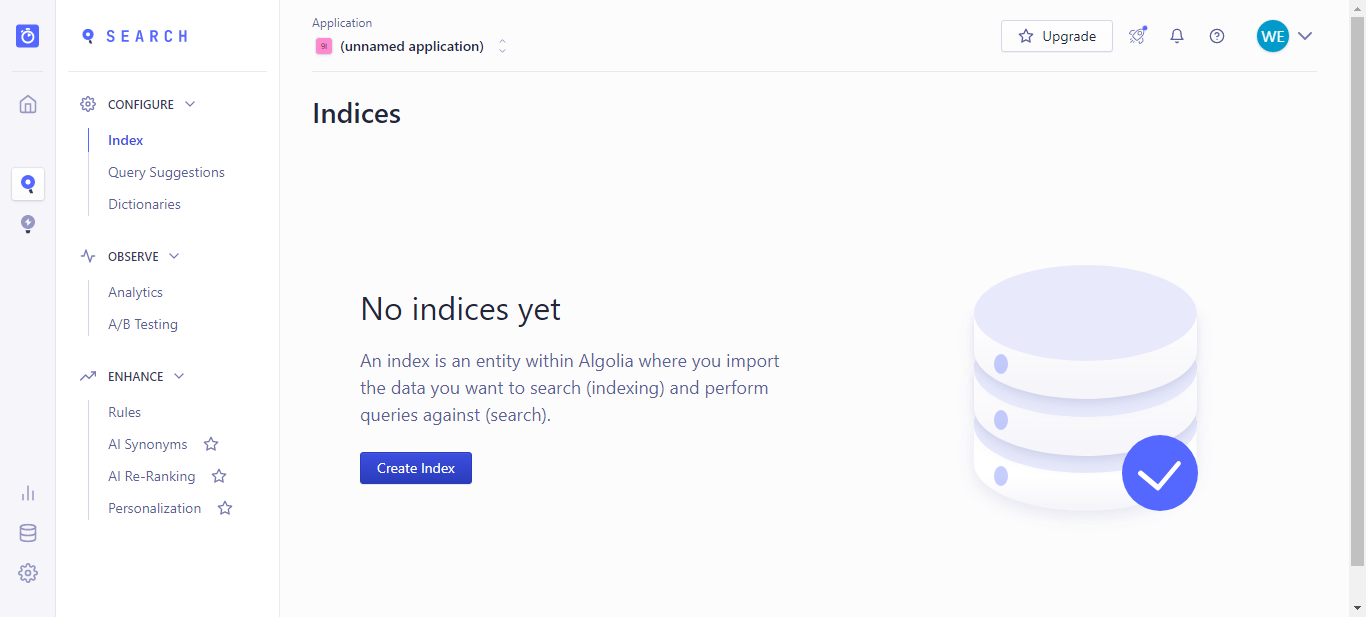This screenshot has width=1366, height=617.
Task: Click the Create Index button
Action: 416,468
